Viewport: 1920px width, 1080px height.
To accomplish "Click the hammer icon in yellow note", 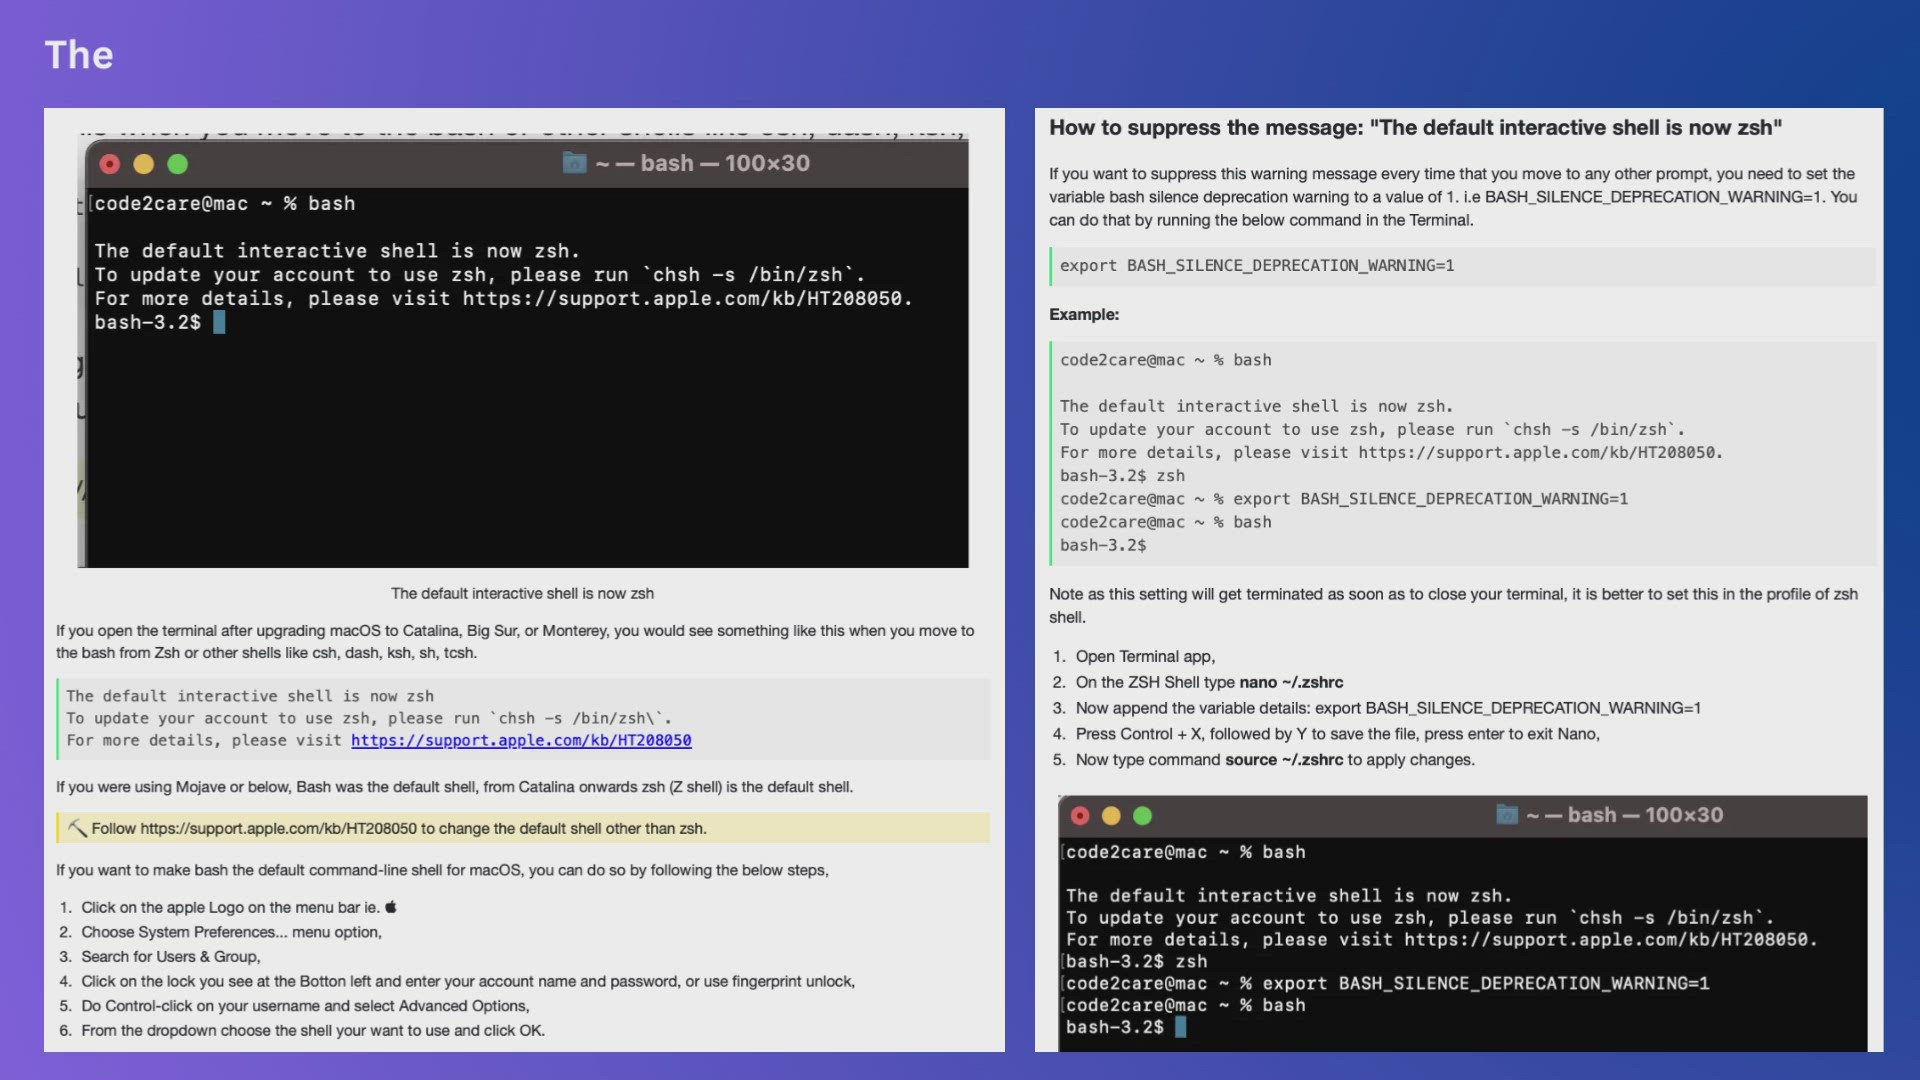I will [76, 828].
